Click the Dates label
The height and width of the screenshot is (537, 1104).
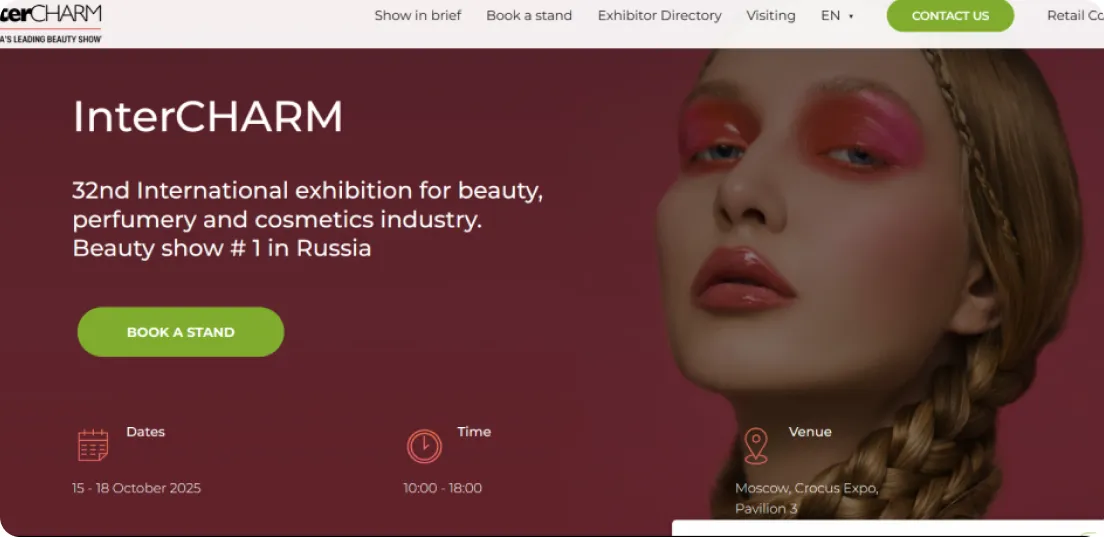(x=145, y=431)
